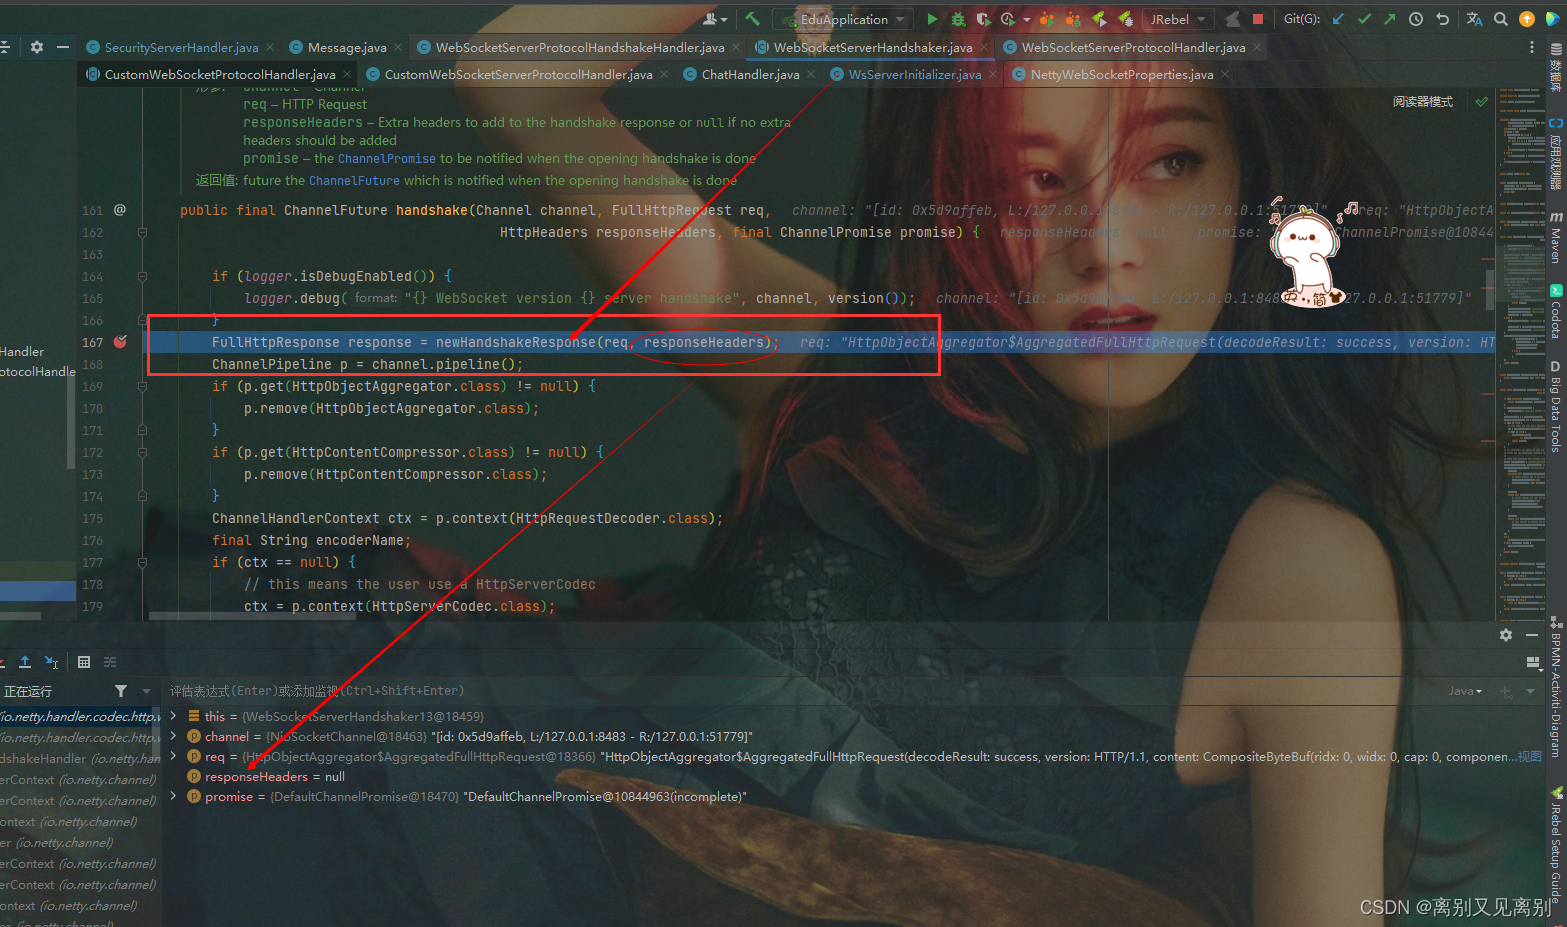Switch to Message.java tab
This screenshot has width=1567, height=927.
click(x=346, y=47)
